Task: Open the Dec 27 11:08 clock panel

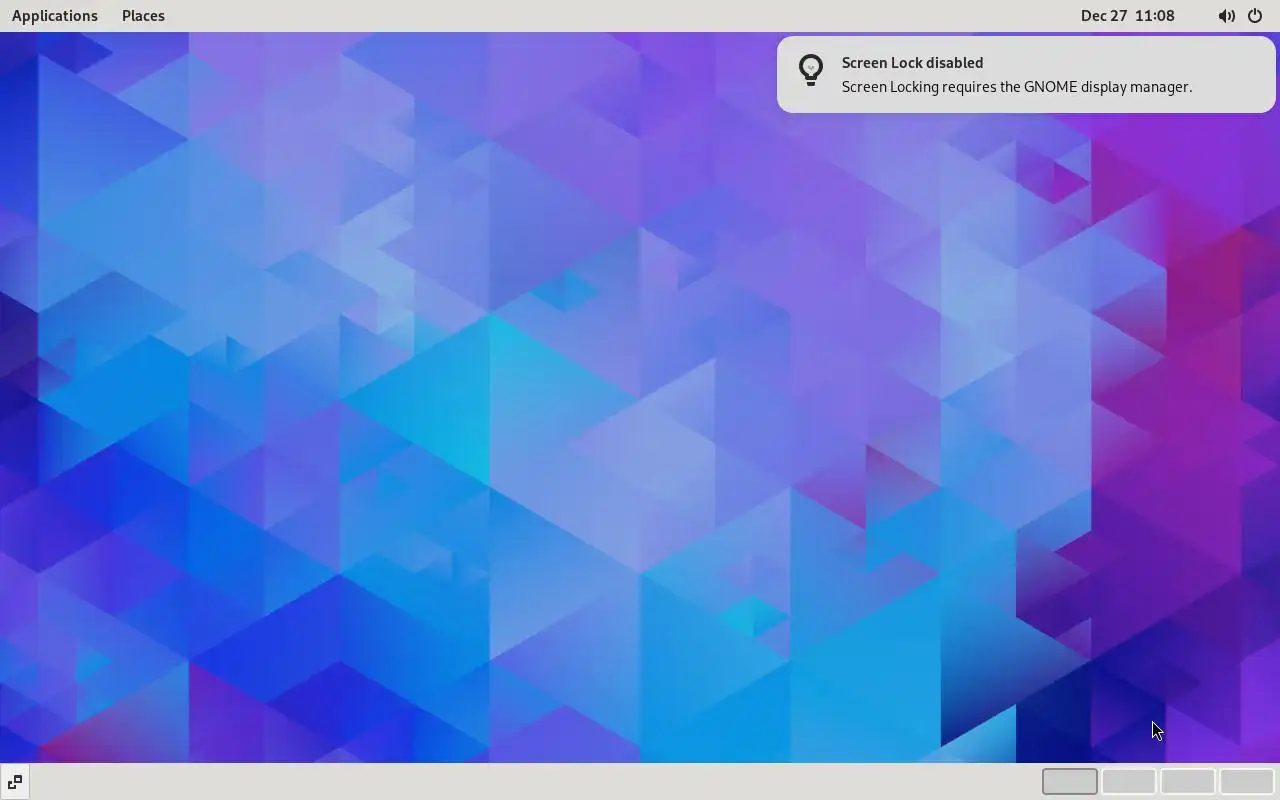Action: (1127, 16)
